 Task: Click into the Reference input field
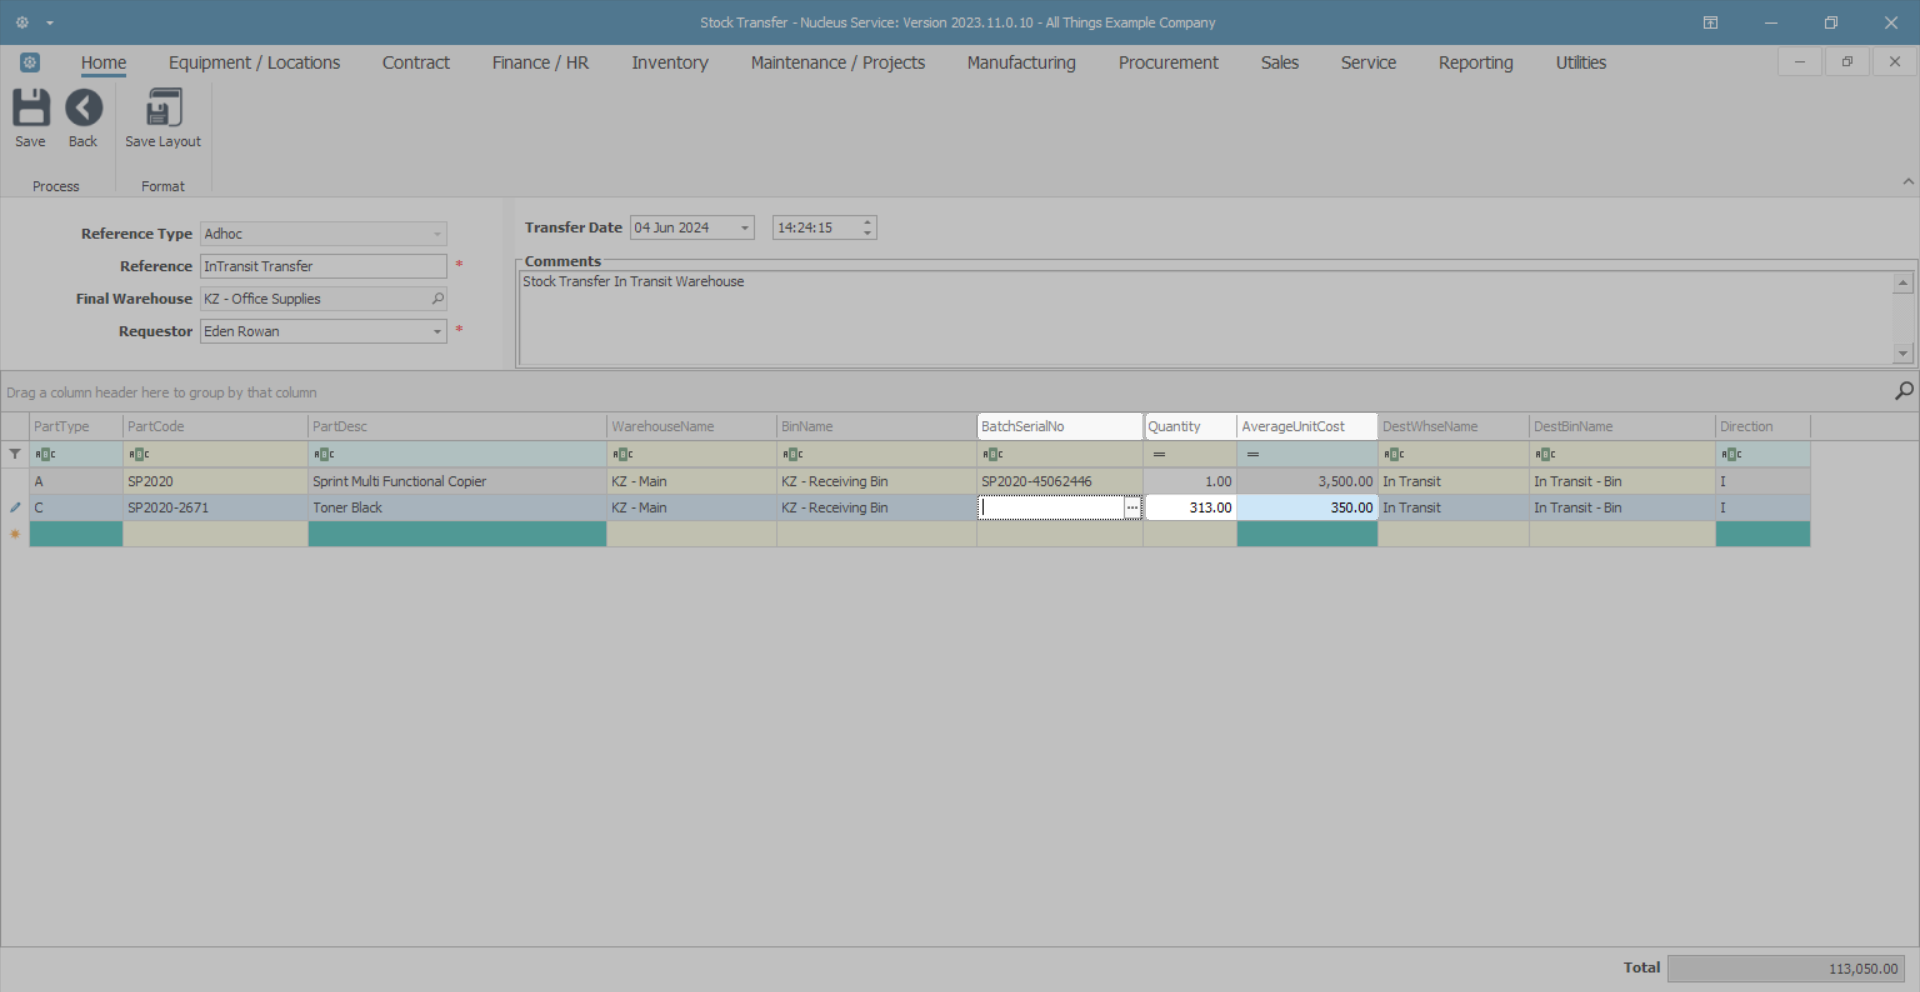click(x=323, y=266)
